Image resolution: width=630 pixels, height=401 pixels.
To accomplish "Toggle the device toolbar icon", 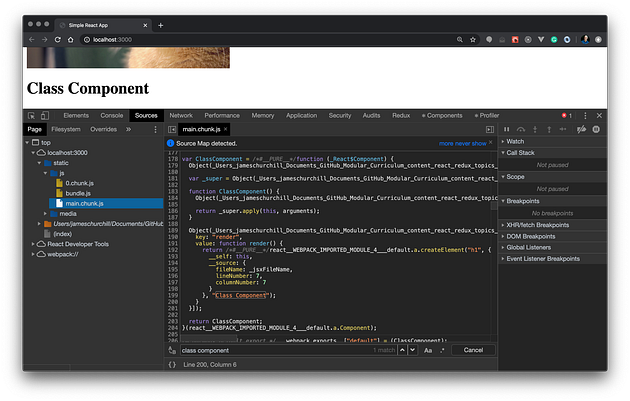I will [45, 116].
